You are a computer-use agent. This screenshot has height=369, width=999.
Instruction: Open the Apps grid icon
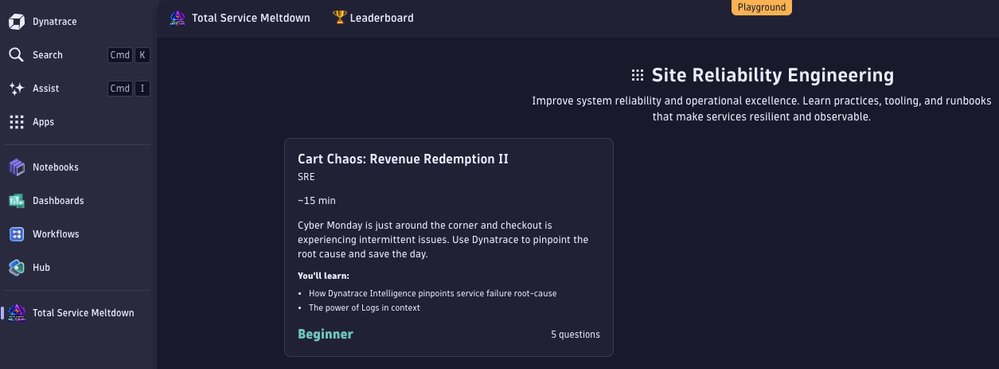[17, 122]
